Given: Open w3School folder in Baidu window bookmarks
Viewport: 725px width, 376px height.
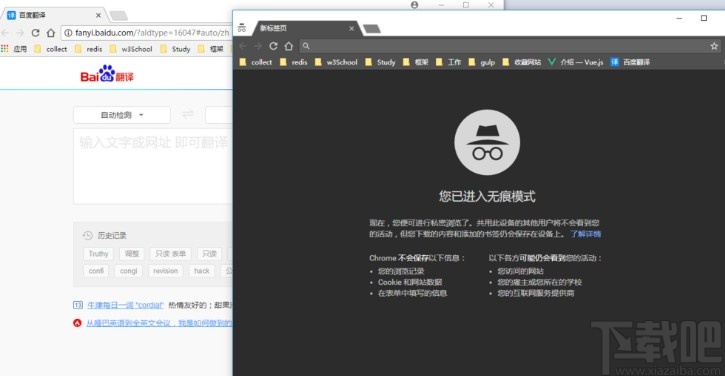Looking at the screenshot, I should 131,49.
